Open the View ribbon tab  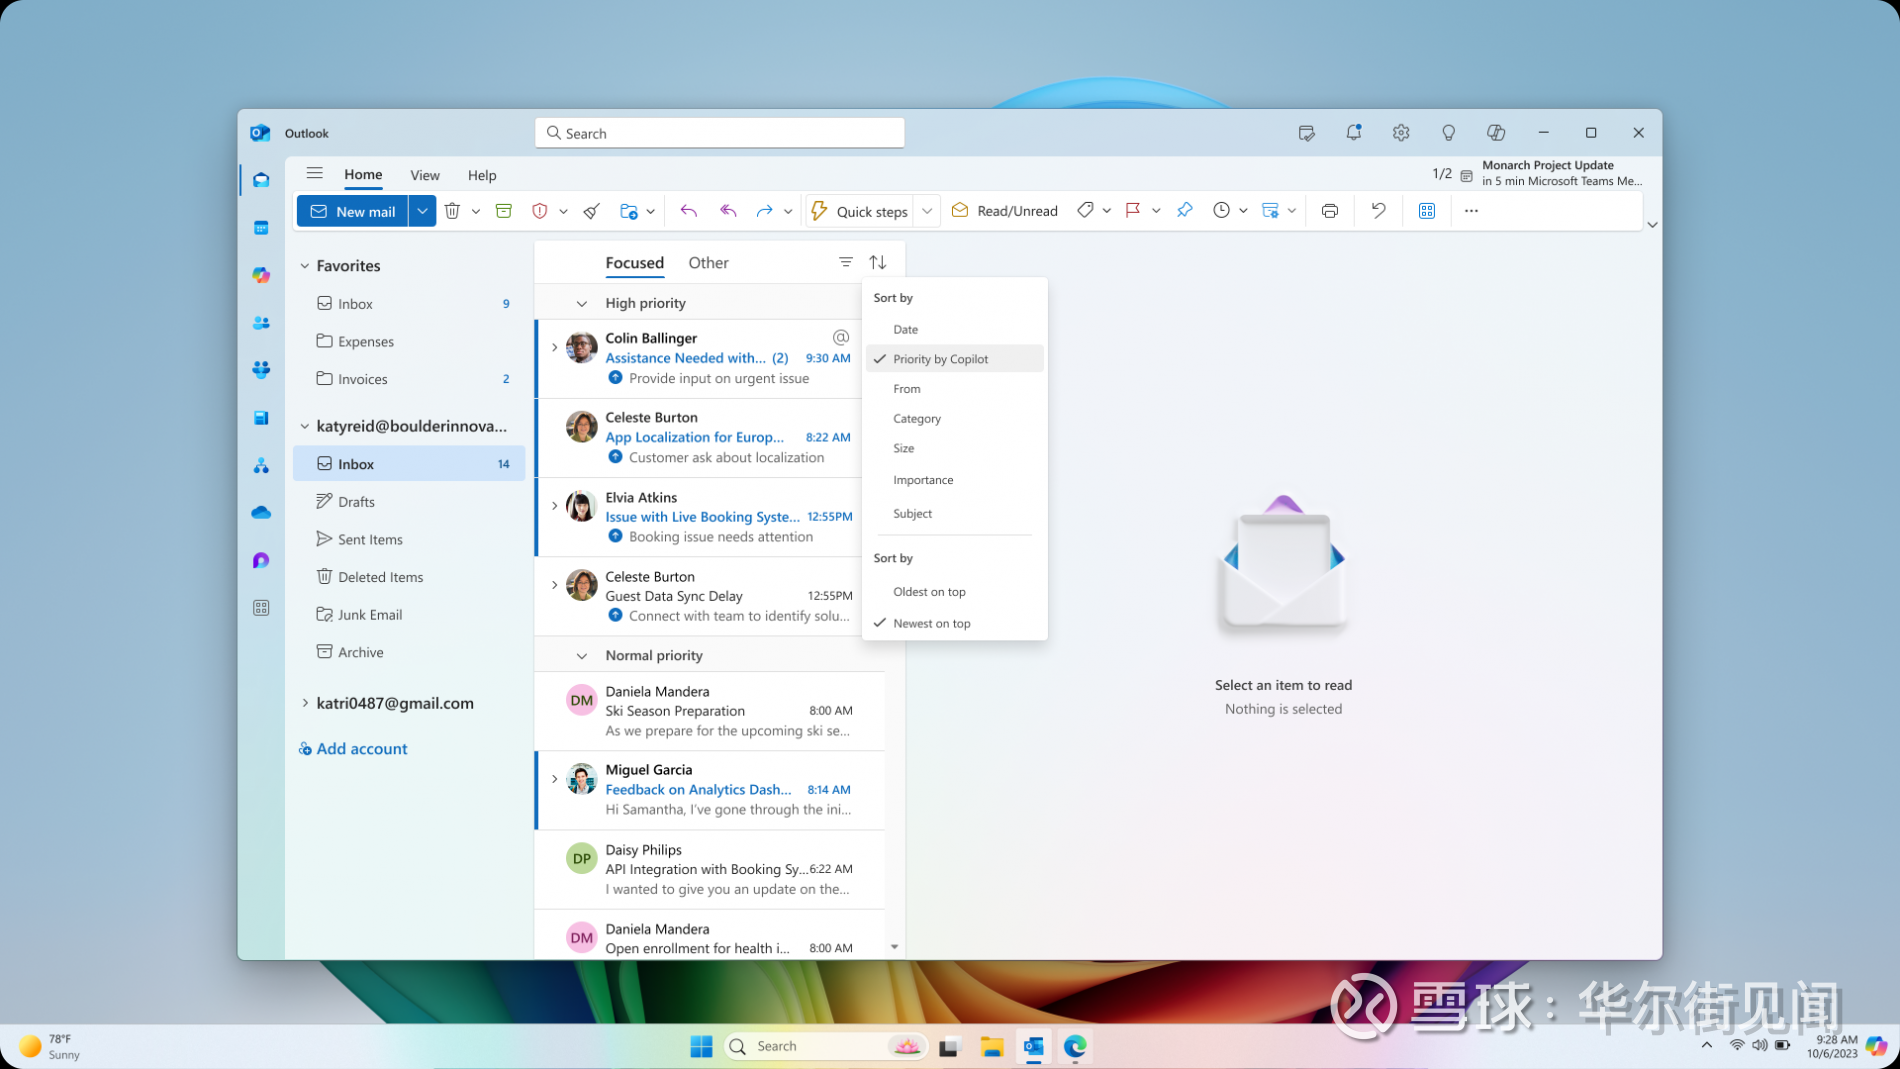[424, 175]
